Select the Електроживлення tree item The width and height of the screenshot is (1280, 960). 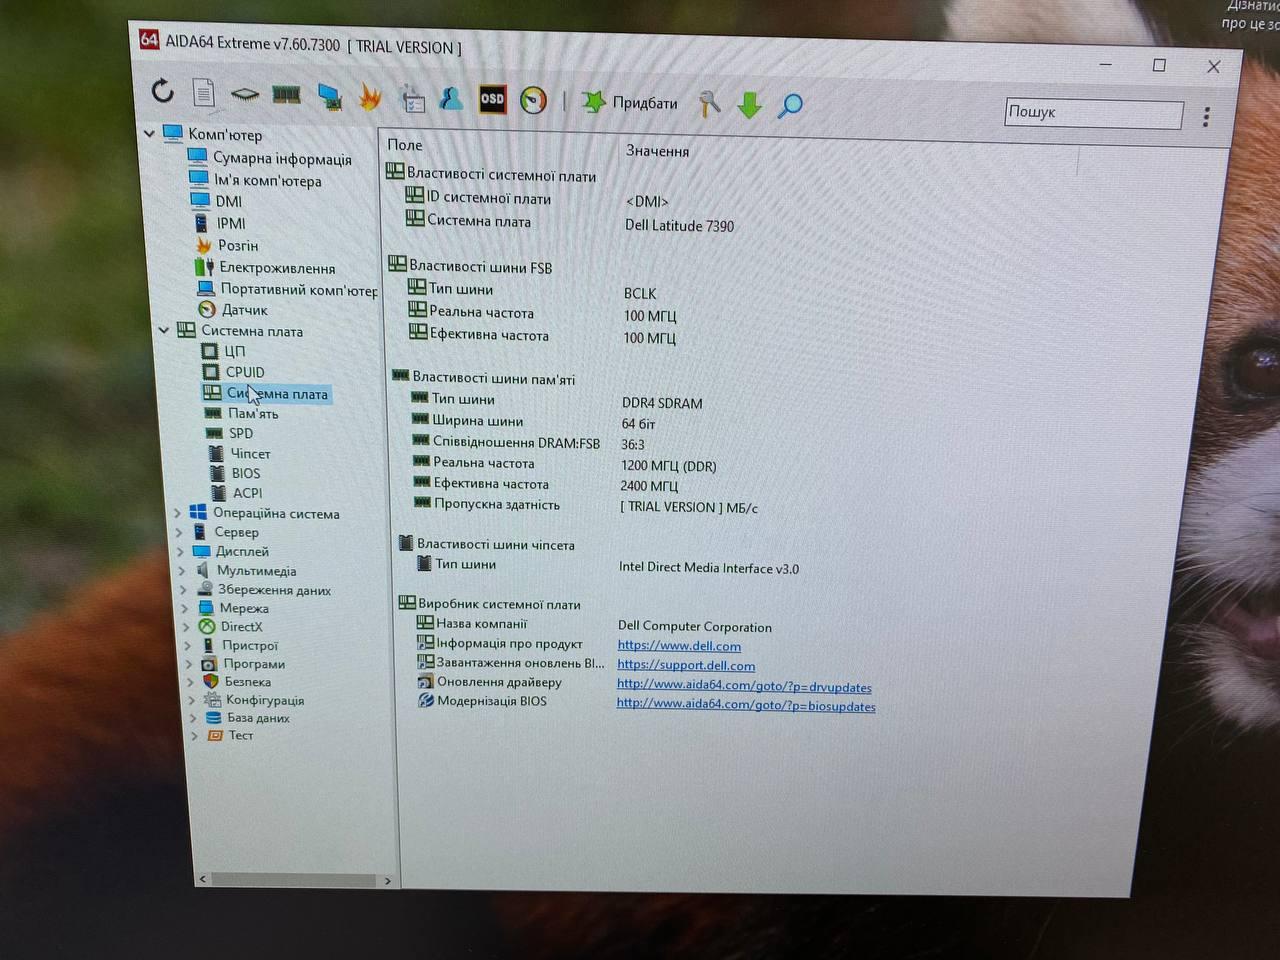pos(277,267)
